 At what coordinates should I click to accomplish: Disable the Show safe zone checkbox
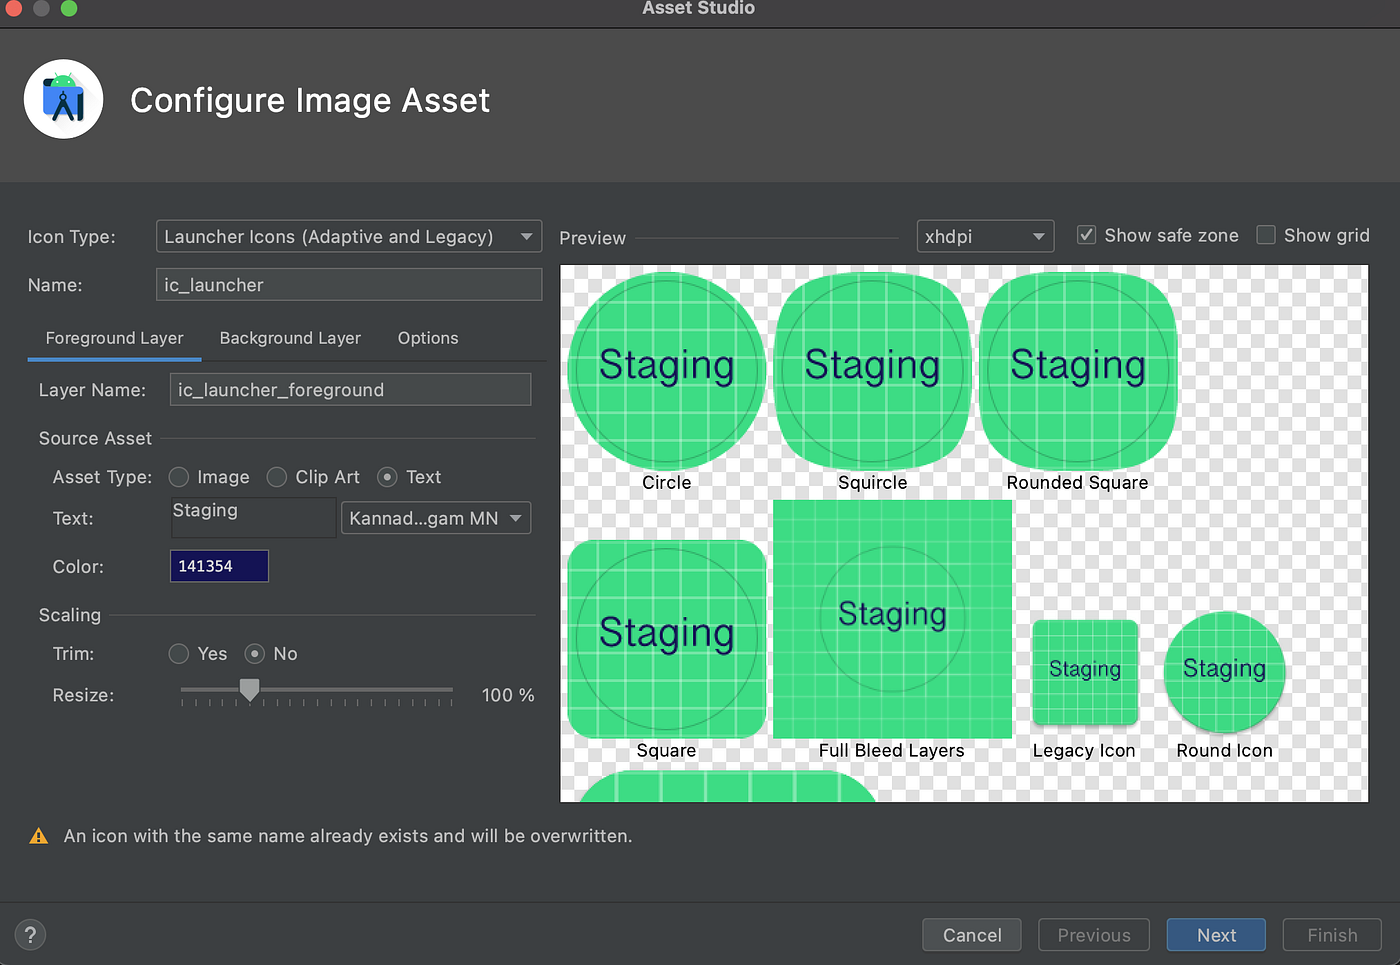(1086, 235)
